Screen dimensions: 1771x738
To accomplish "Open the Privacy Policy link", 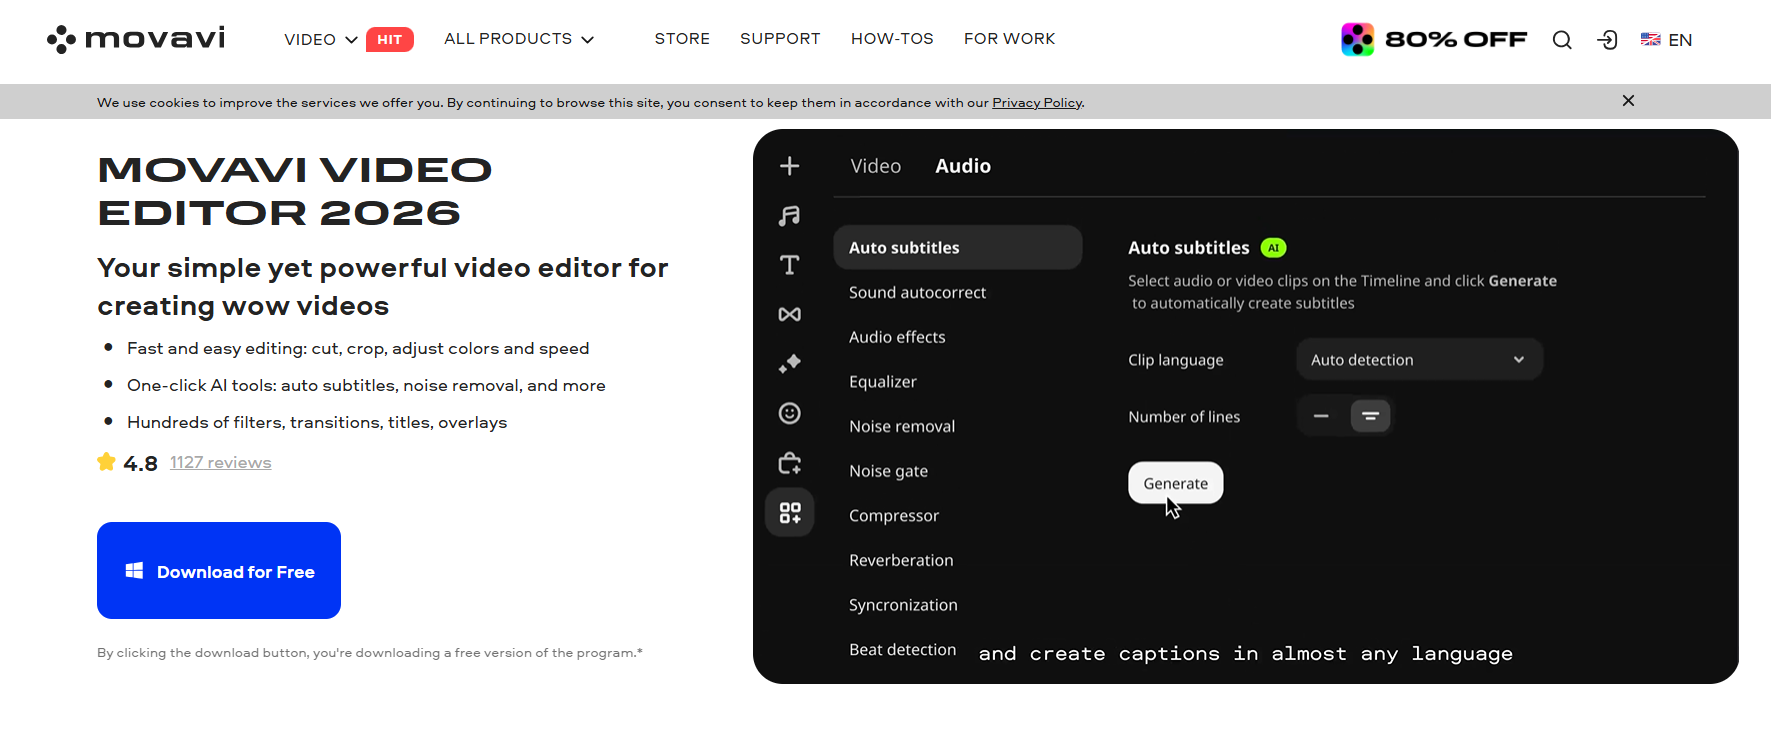I will tap(1037, 103).
